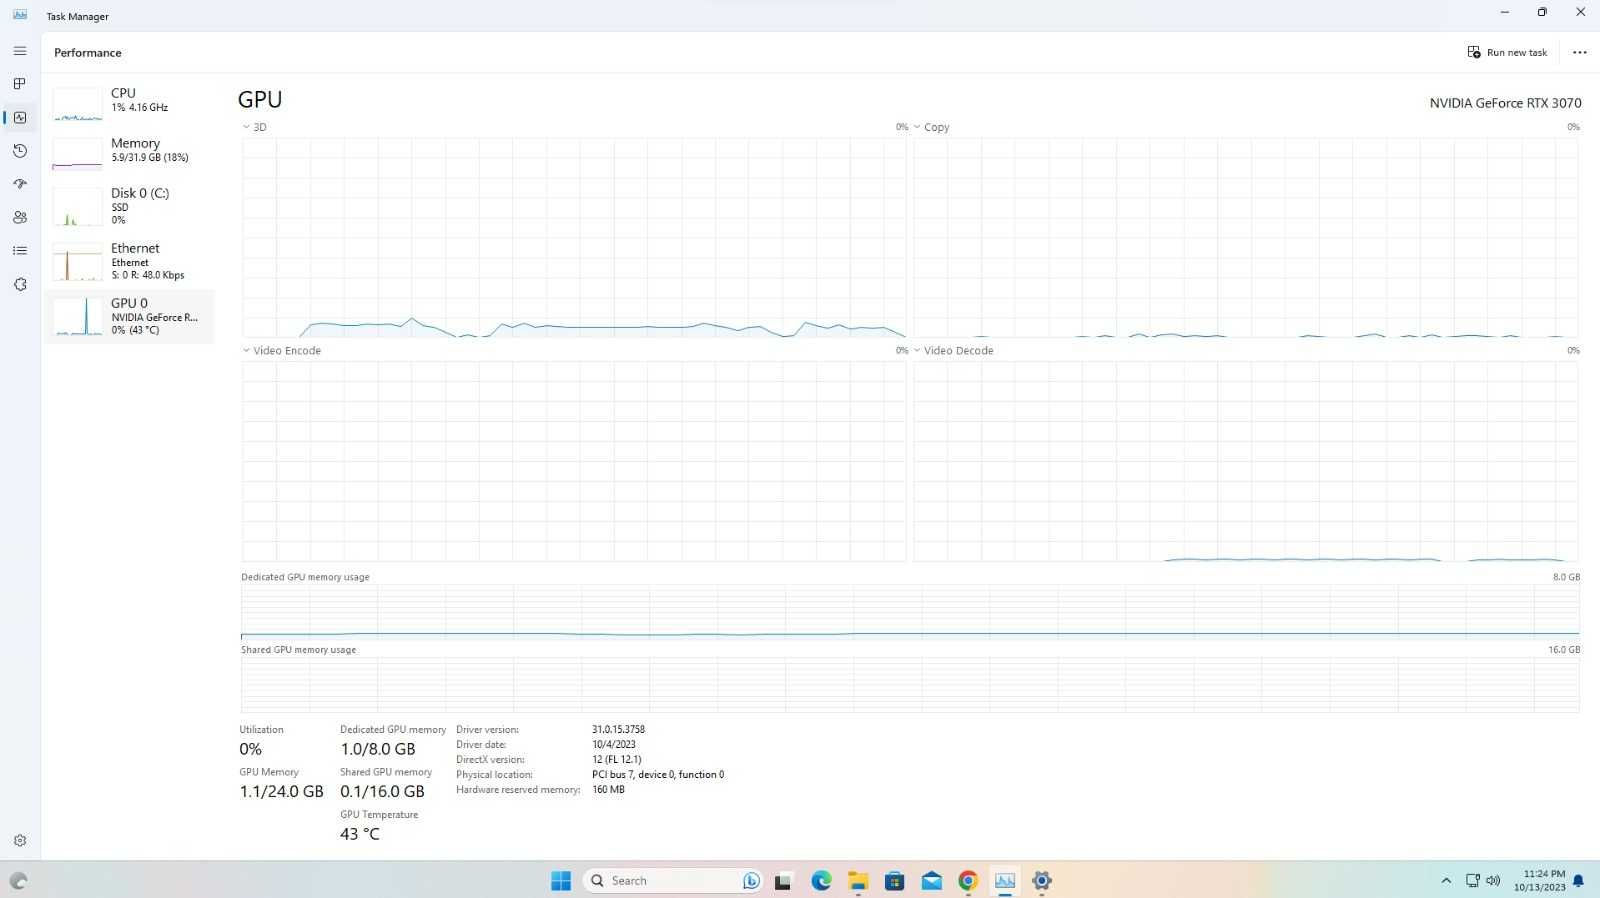The width and height of the screenshot is (1600, 898).
Task: Open Task View from the taskbar
Action: pyautogui.click(x=783, y=881)
